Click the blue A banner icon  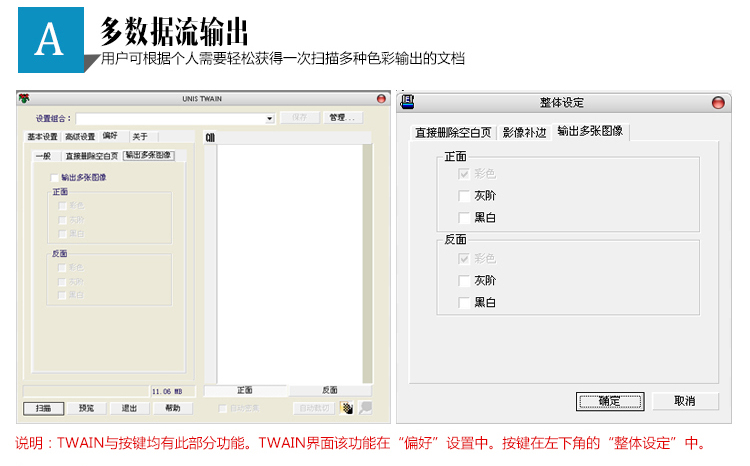click(x=52, y=39)
